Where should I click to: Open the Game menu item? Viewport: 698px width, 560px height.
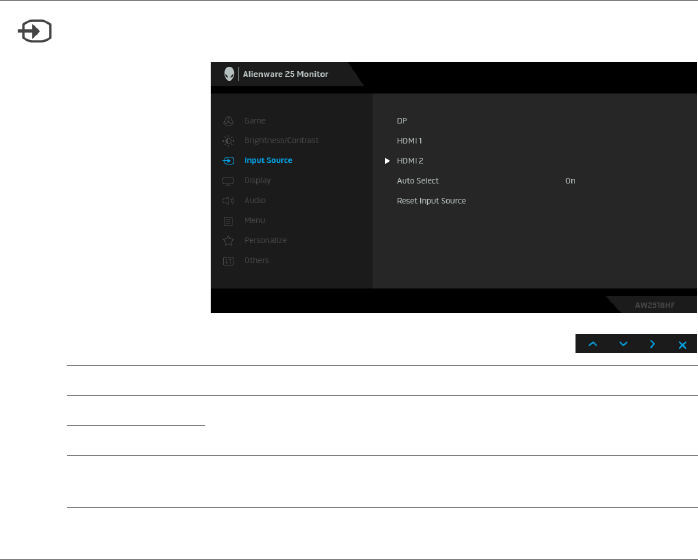click(255, 121)
